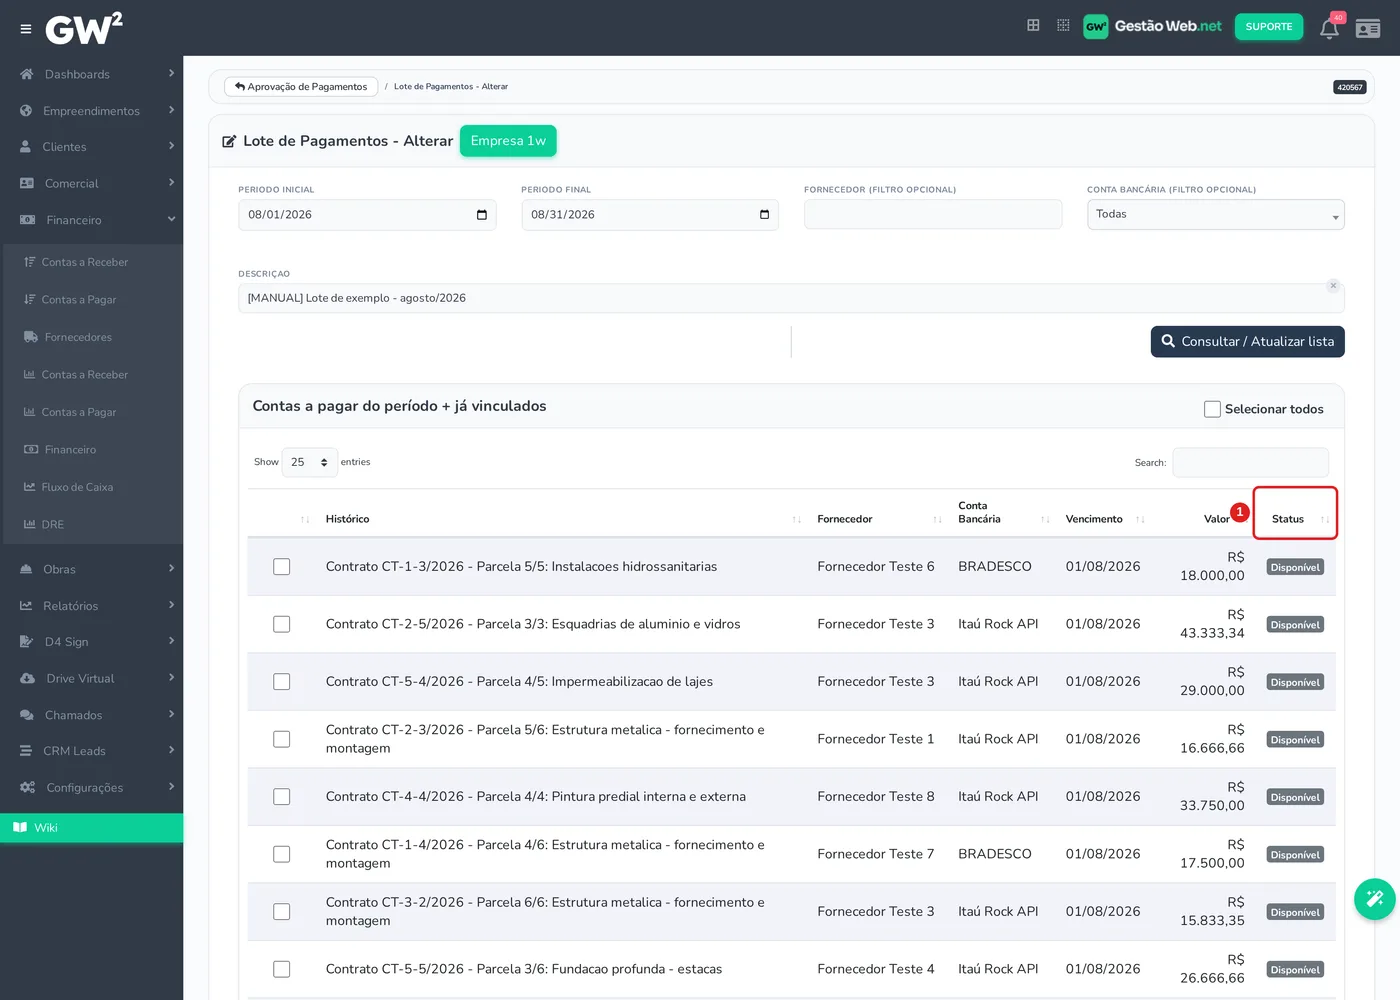Open calendar picker for Período Final

click(764, 215)
